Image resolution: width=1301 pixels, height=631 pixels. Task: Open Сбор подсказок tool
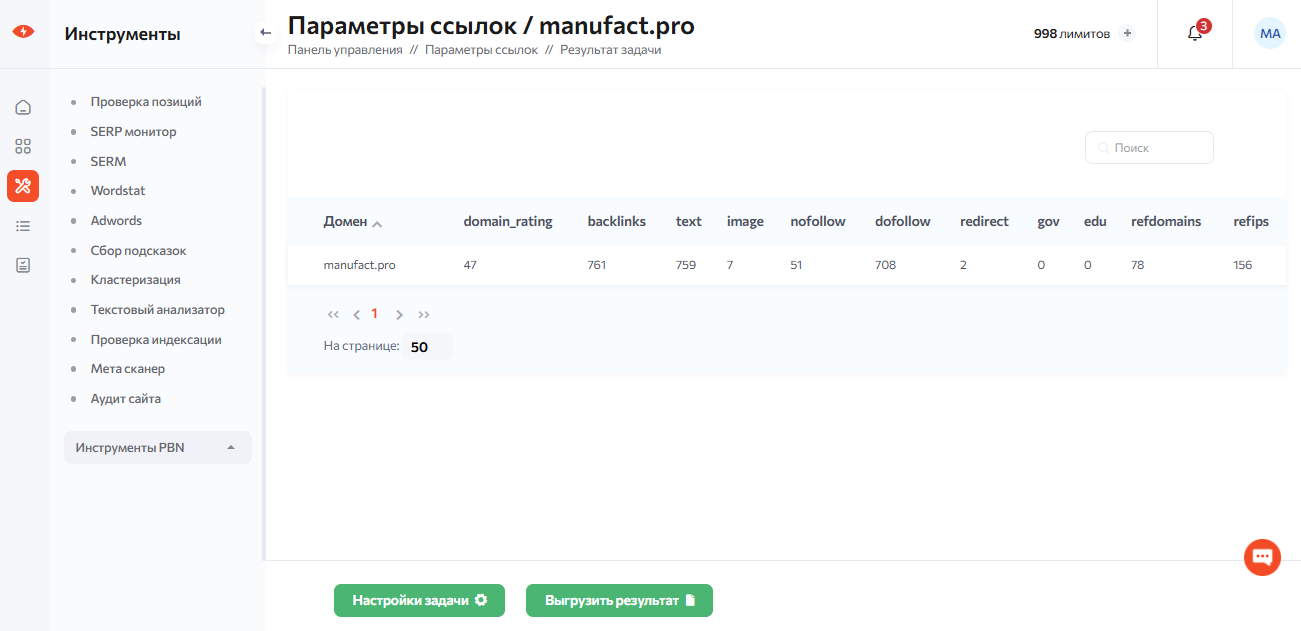coord(138,250)
